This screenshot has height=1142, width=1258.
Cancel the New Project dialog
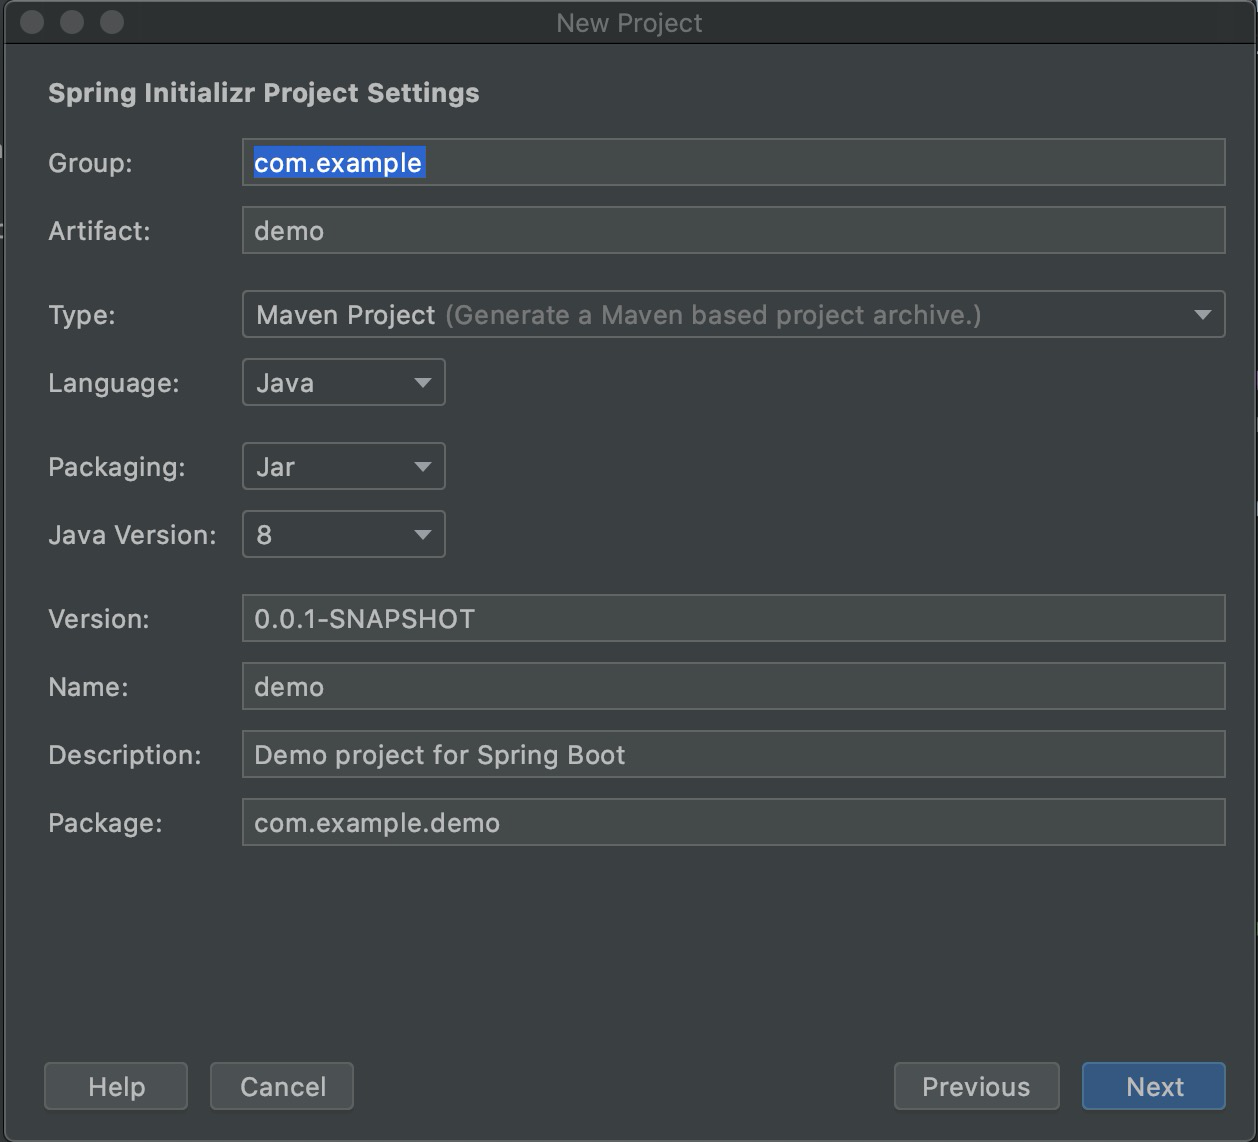click(x=282, y=1086)
